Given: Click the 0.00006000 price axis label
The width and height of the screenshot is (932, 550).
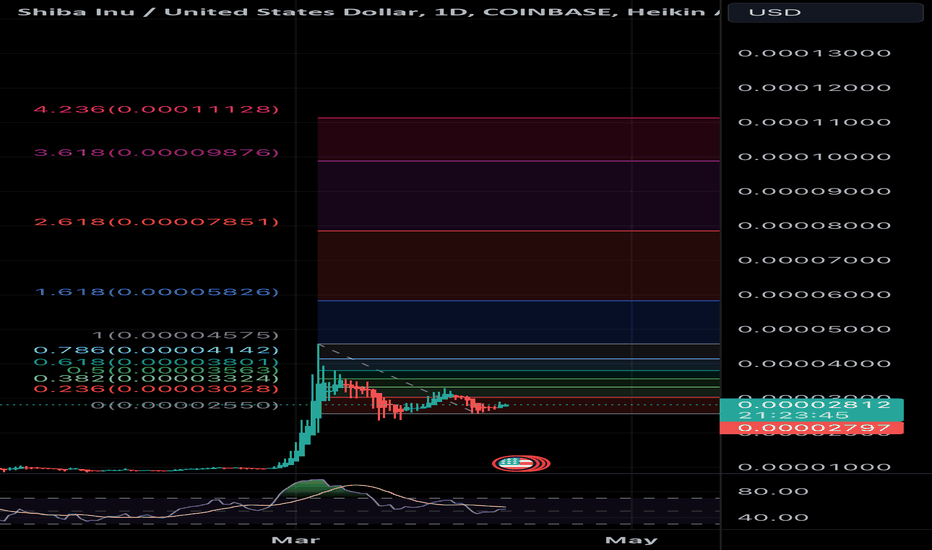Looking at the screenshot, I should [814, 294].
